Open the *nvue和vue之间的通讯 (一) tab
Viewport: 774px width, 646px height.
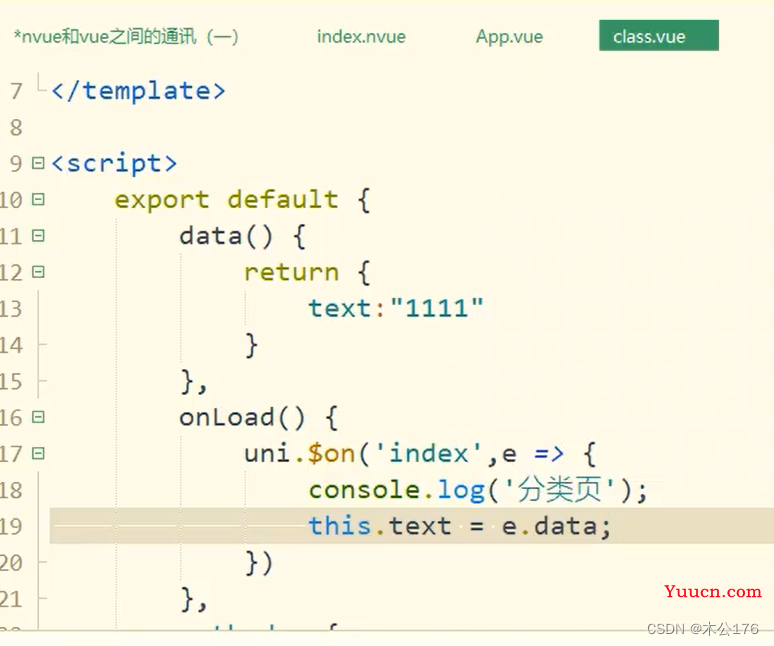point(126,37)
